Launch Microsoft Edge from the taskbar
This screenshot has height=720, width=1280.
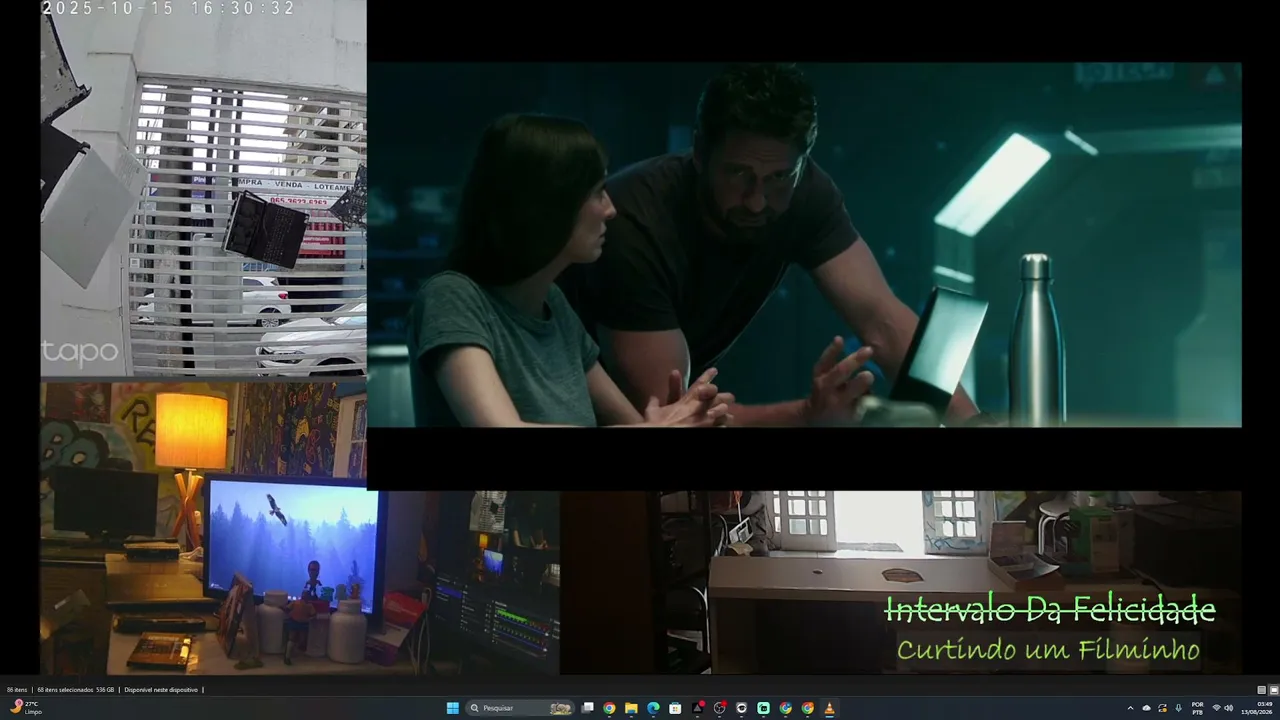click(653, 708)
